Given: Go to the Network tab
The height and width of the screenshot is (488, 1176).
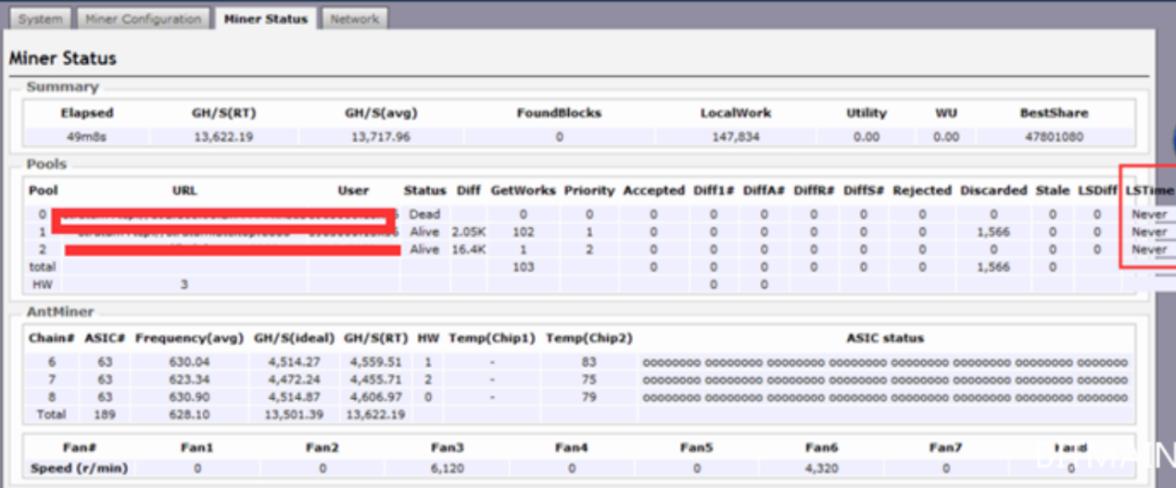Looking at the screenshot, I should point(354,19).
